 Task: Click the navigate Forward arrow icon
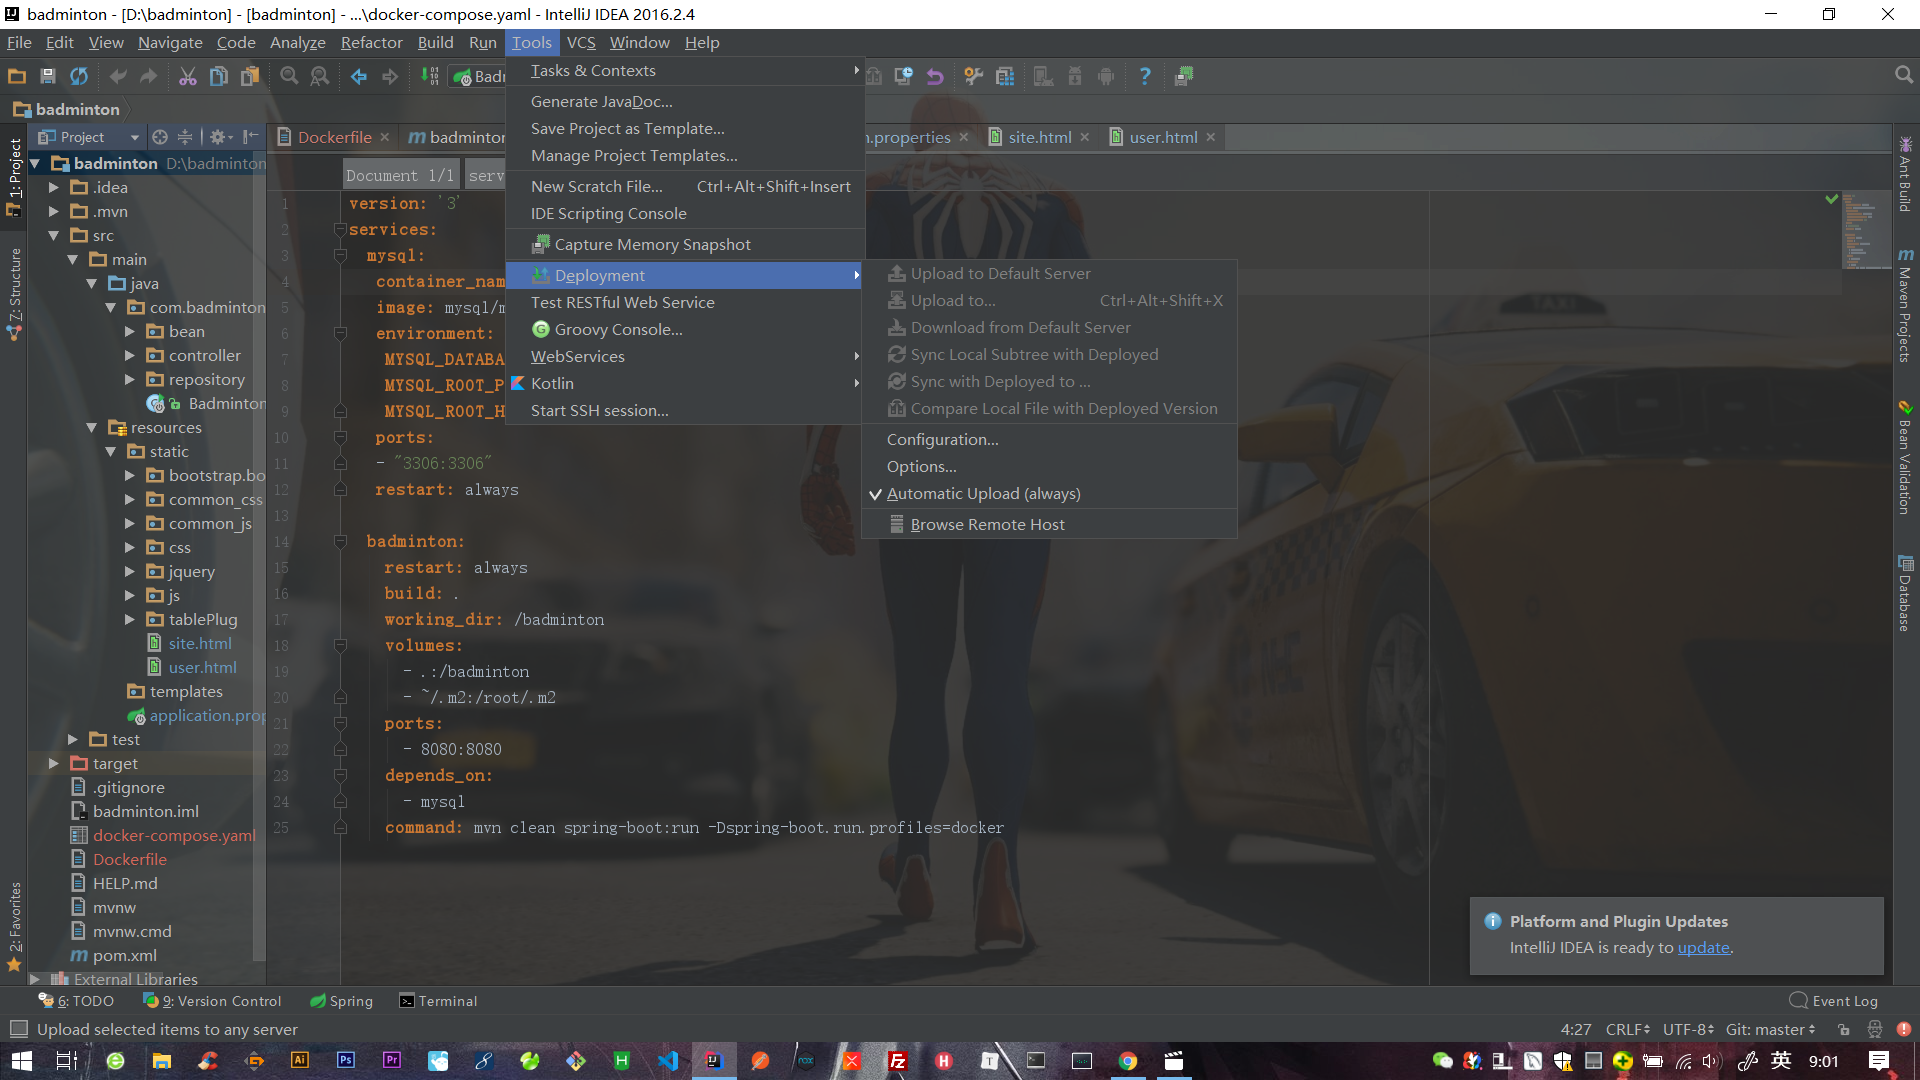[x=390, y=76]
